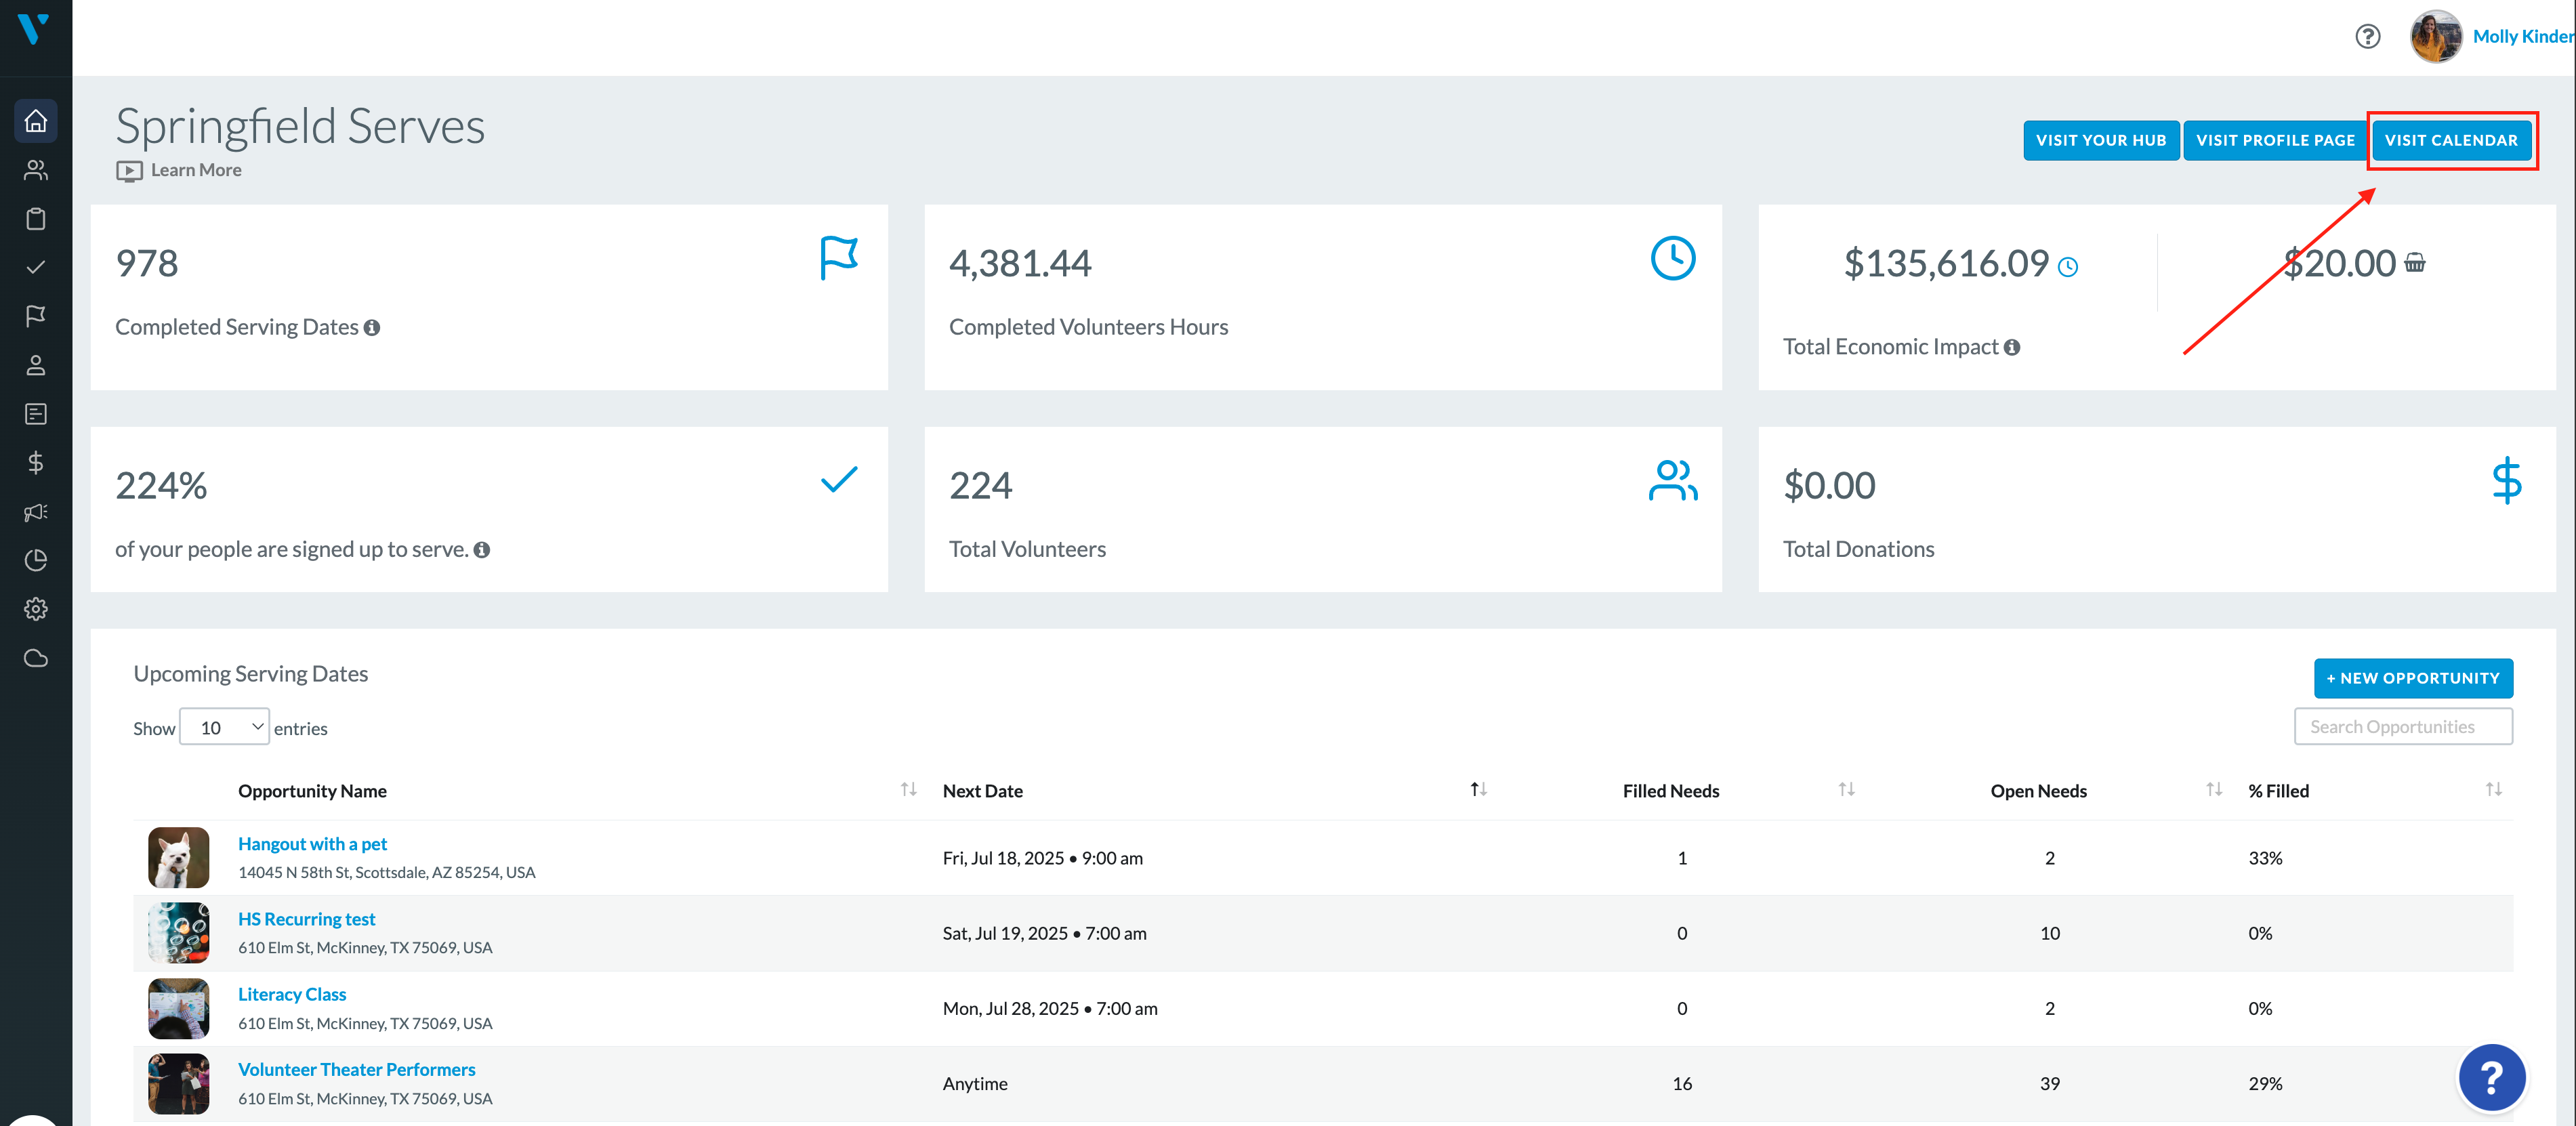Click the thumbnail for Volunteer Theater Performers
This screenshot has height=1126, width=2576.
tap(179, 1083)
